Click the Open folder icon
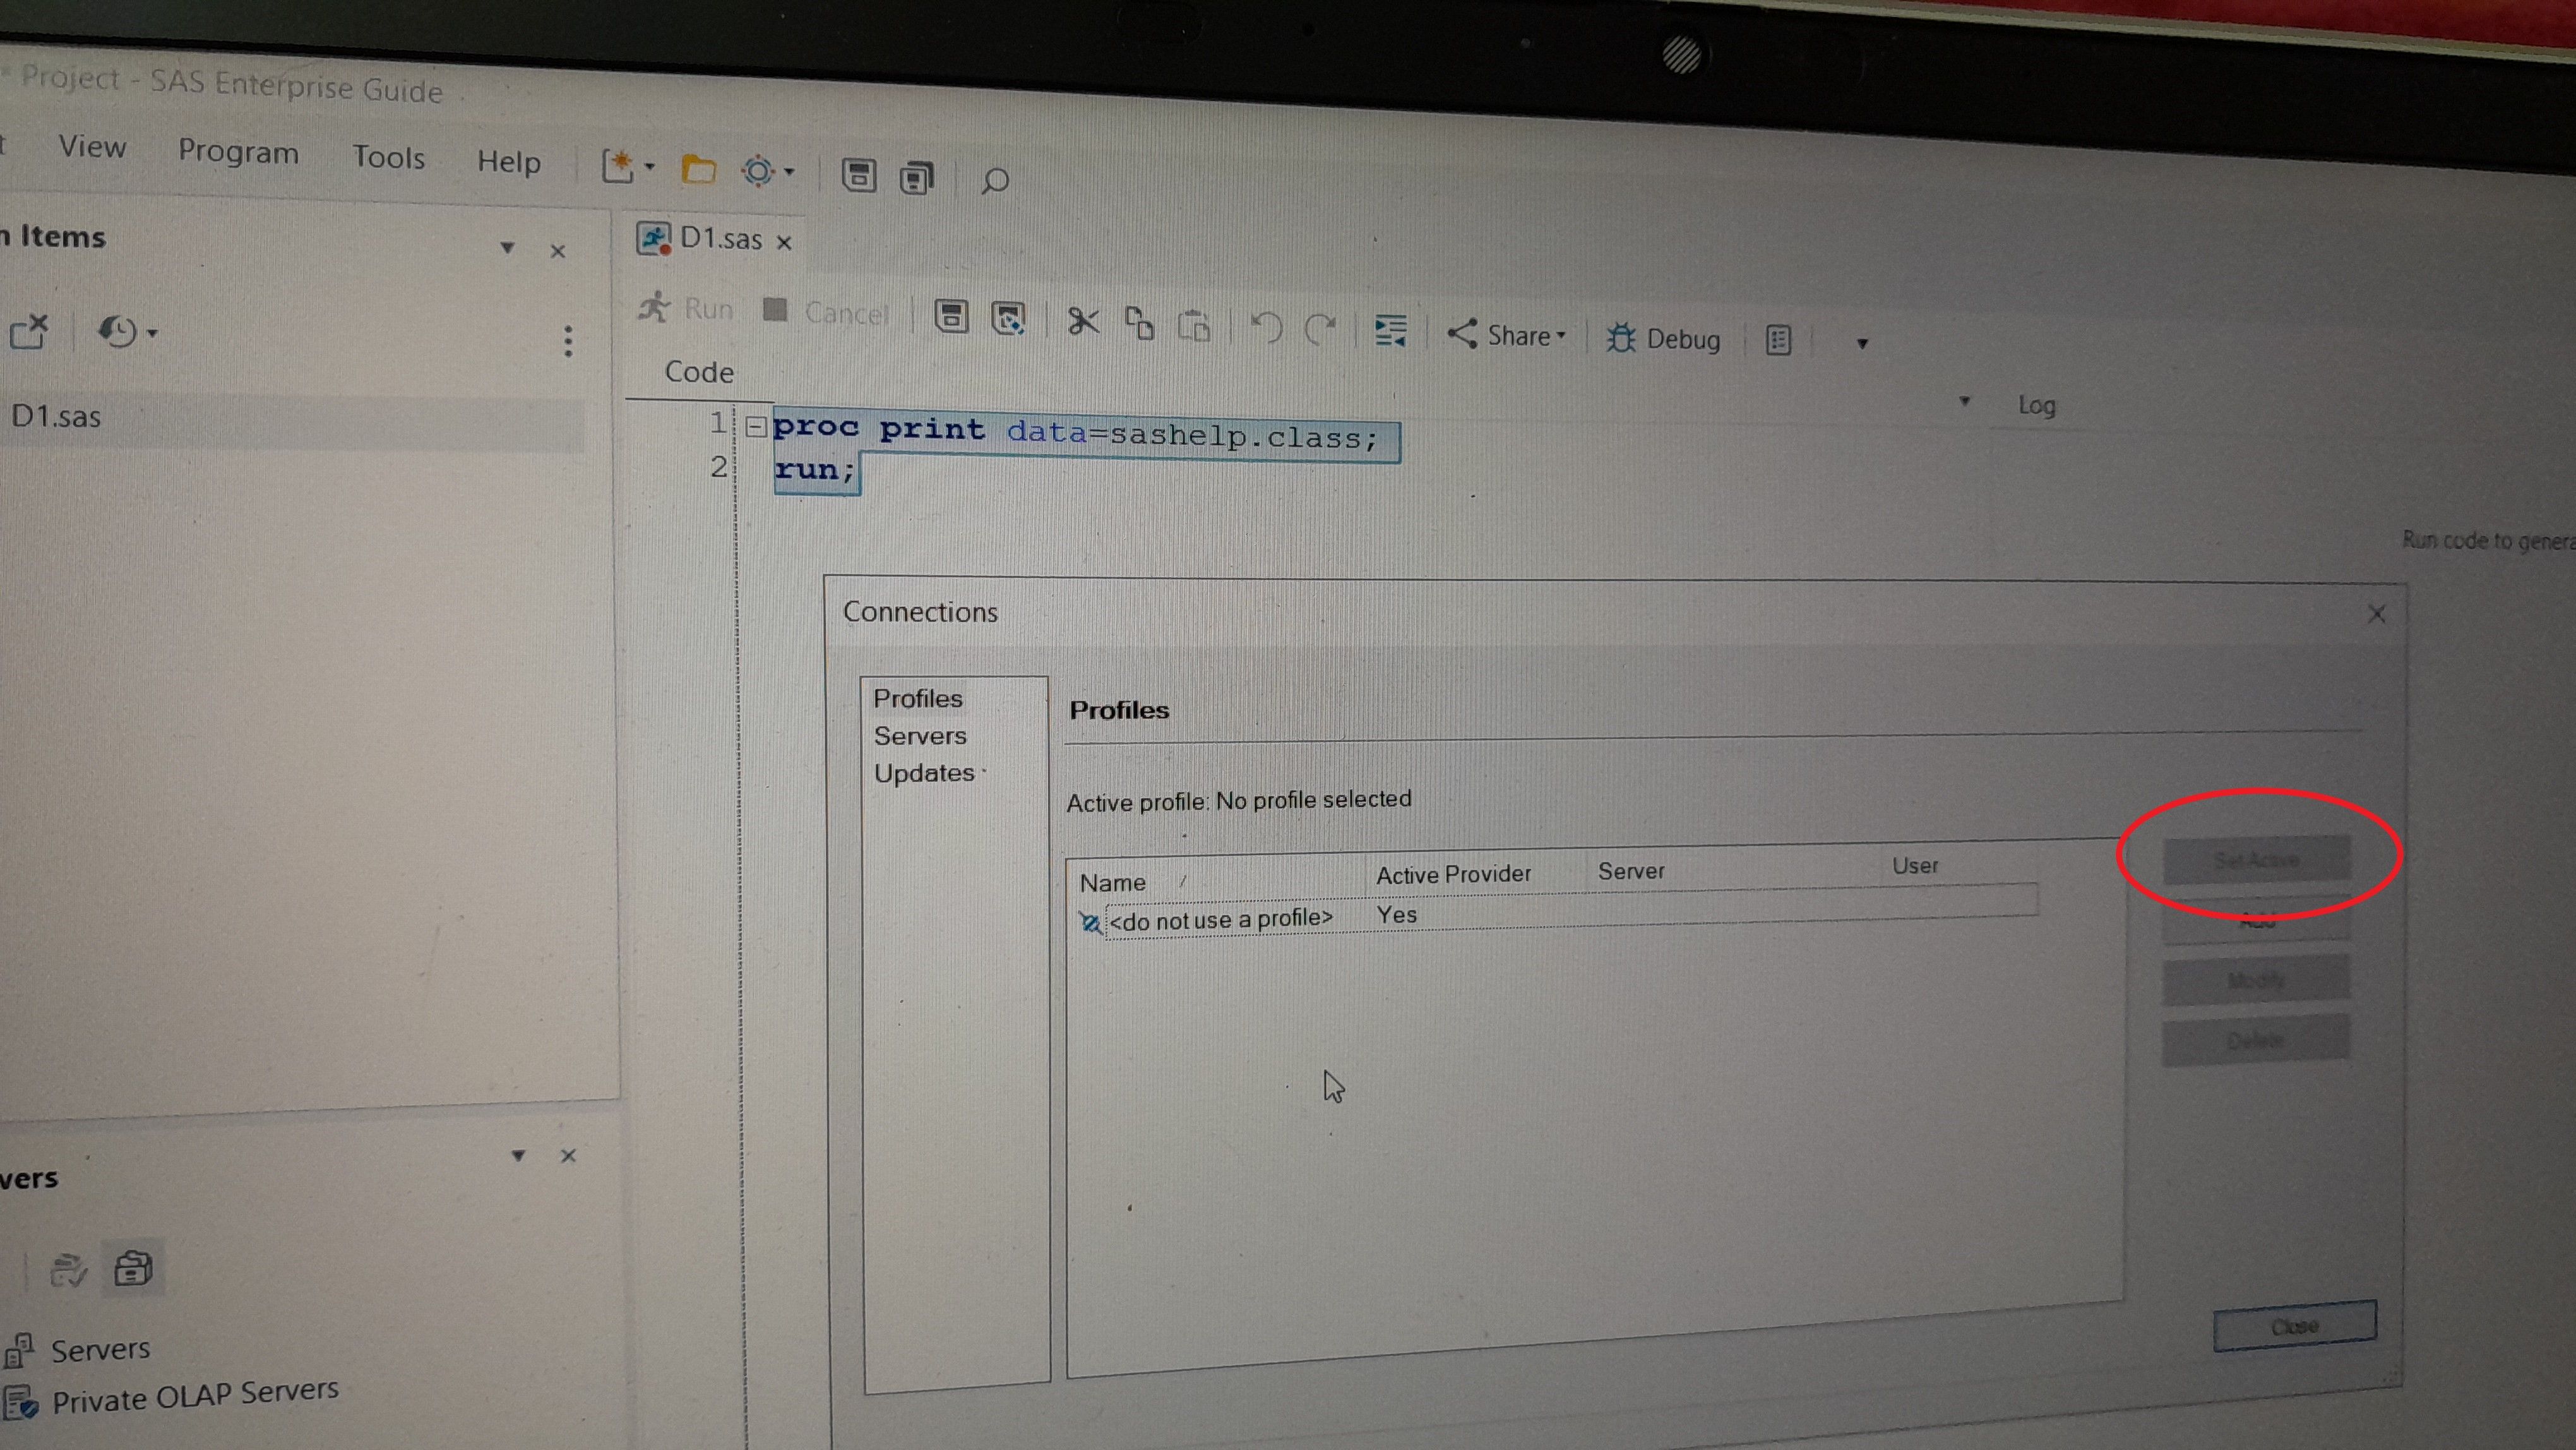The width and height of the screenshot is (2576, 1450). (x=698, y=170)
